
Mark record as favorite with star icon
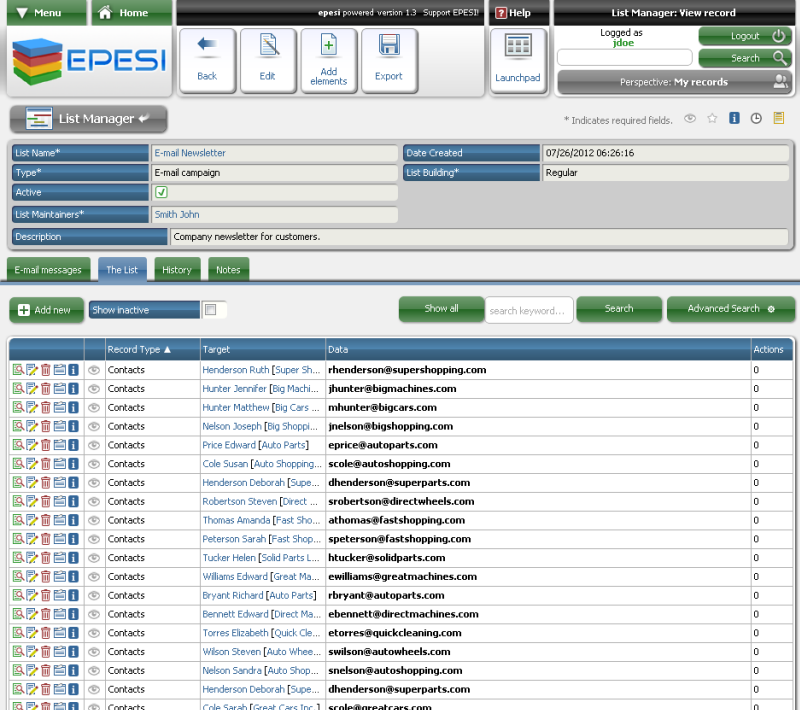pyautogui.click(x=712, y=118)
